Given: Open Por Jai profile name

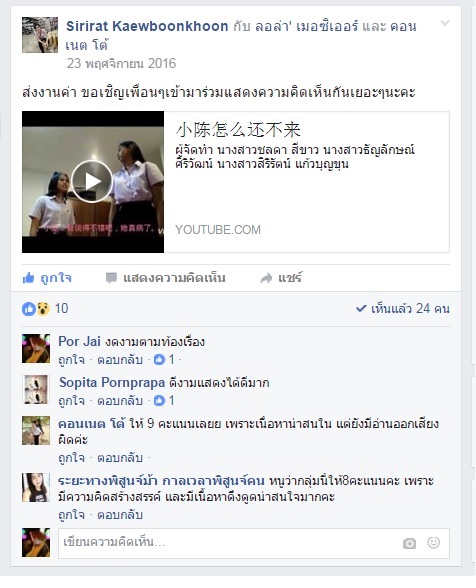Looking at the screenshot, I should click(x=80, y=341).
